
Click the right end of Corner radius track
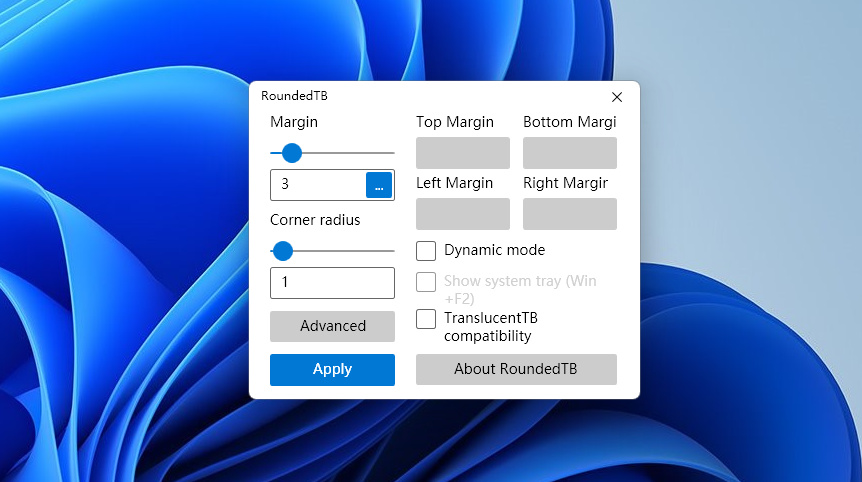coord(390,251)
